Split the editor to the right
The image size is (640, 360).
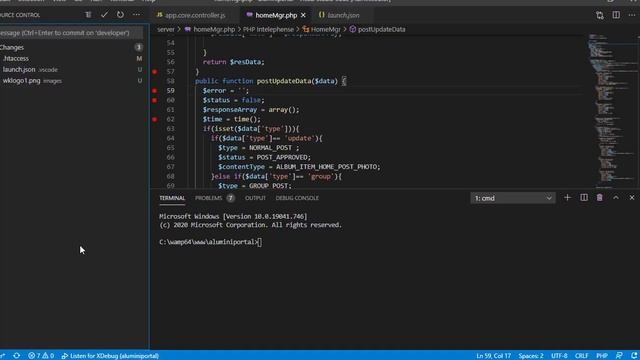click(x=616, y=15)
